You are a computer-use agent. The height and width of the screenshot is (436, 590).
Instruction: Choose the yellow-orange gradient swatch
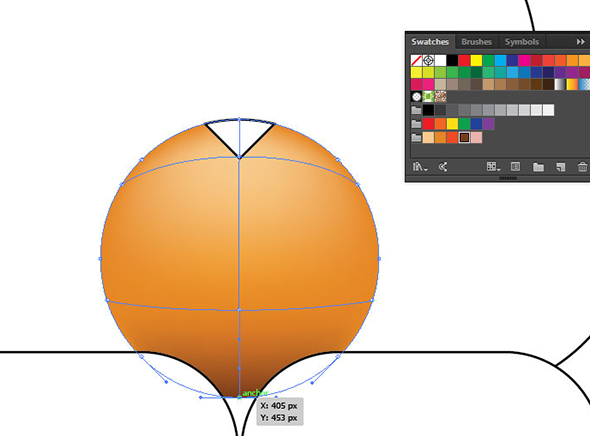pyautogui.click(x=572, y=84)
